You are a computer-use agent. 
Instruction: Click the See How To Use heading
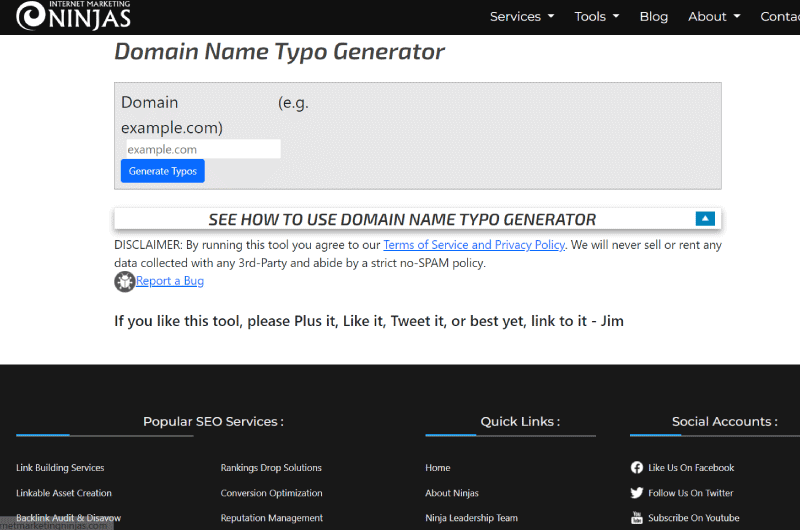pos(402,219)
